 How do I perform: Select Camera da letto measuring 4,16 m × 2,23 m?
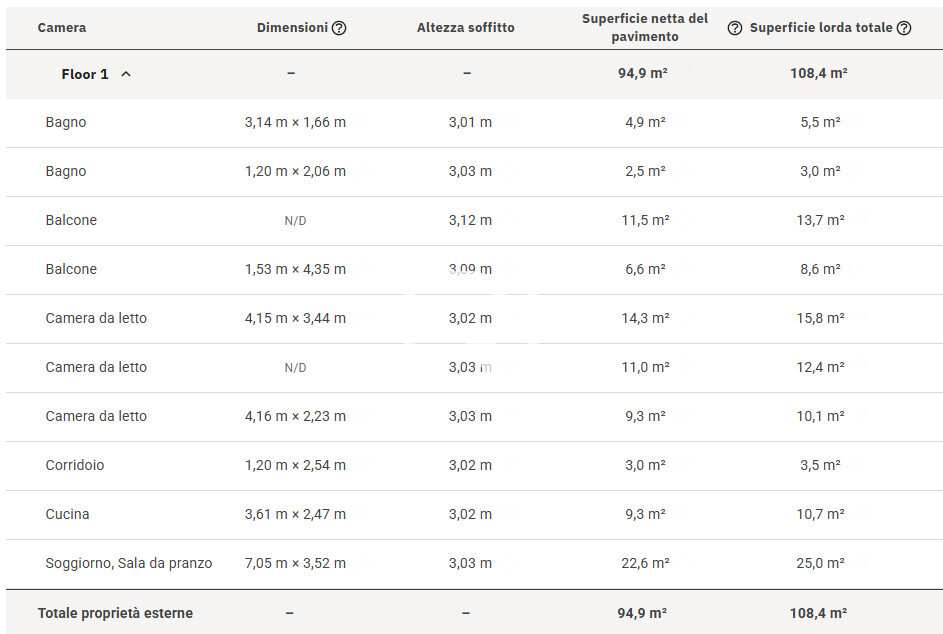click(96, 416)
